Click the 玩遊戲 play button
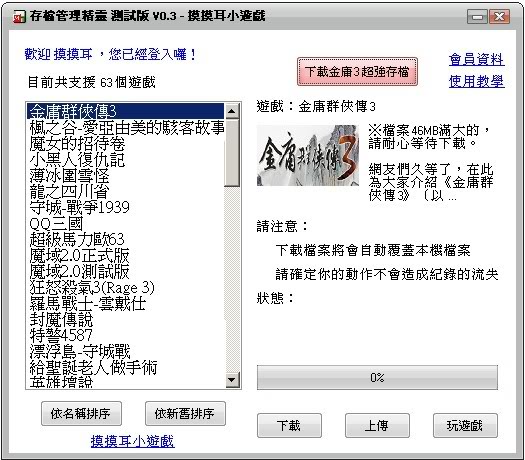This screenshot has height=460, width=525. [465, 426]
